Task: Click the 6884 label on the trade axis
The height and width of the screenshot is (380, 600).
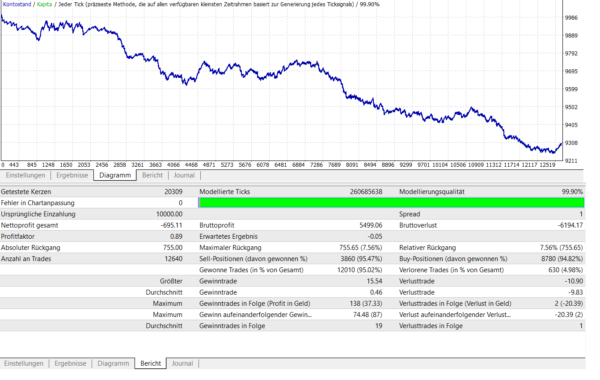Action: click(298, 165)
